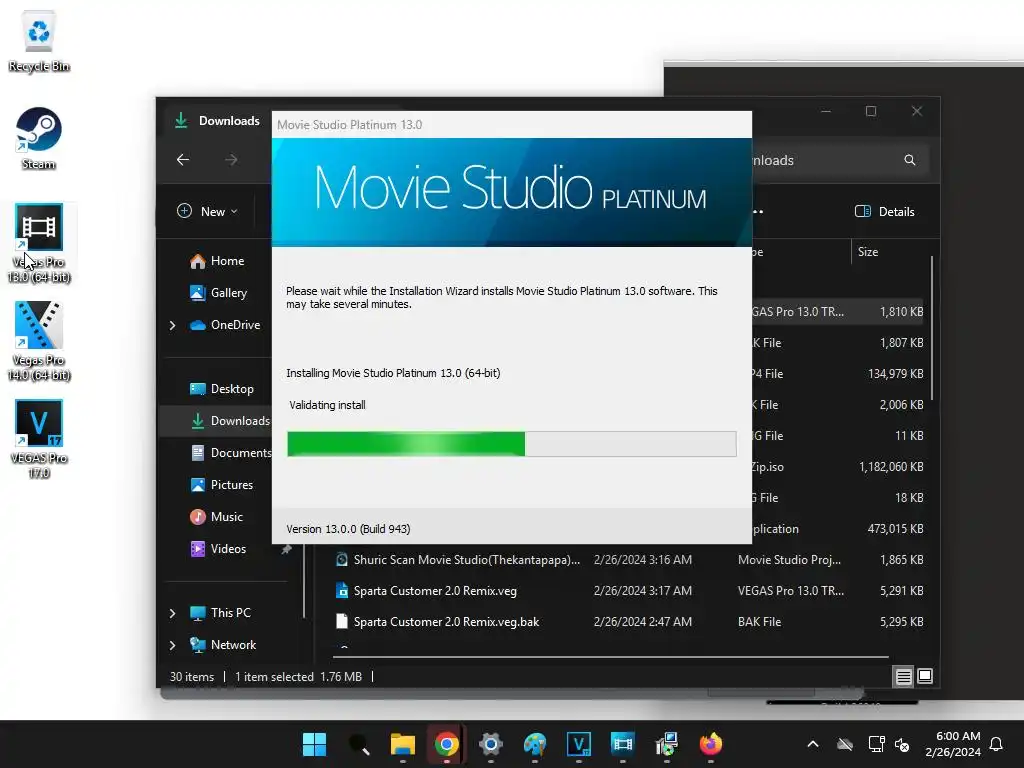1024x768 pixels.
Task: Click the explorer vertical scrollbar
Action: [x=931, y=328]
